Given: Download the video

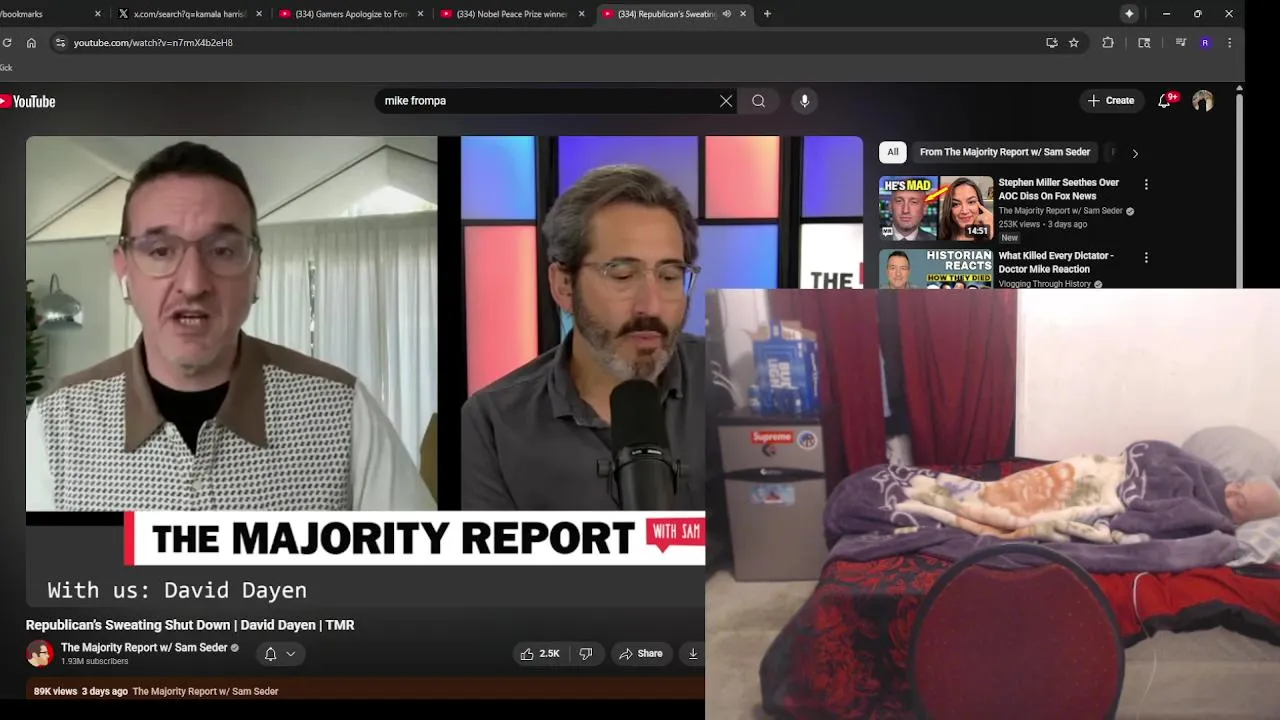Looking at the screenshot, I should [x=692, y=654].
